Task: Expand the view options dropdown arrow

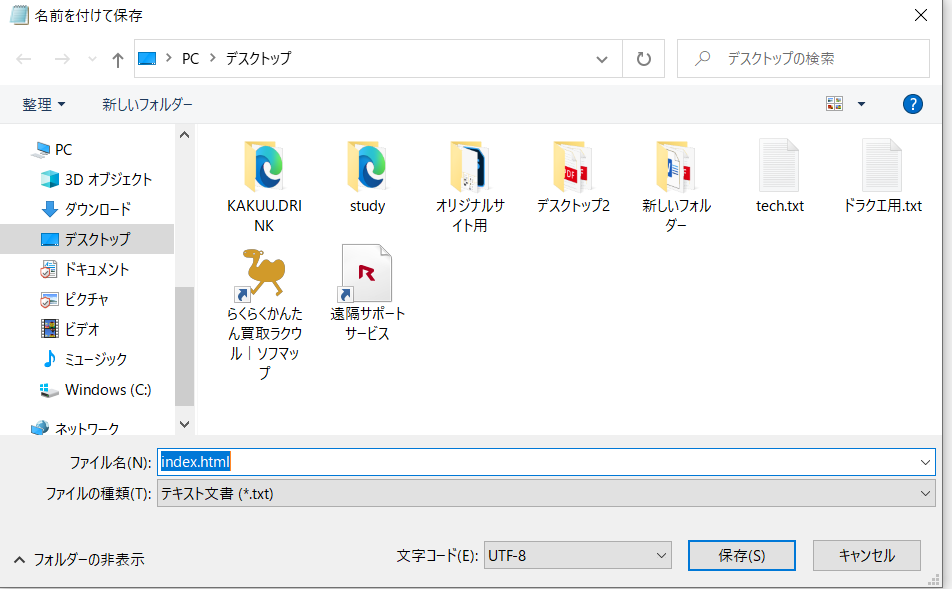Action: [861, 104]
